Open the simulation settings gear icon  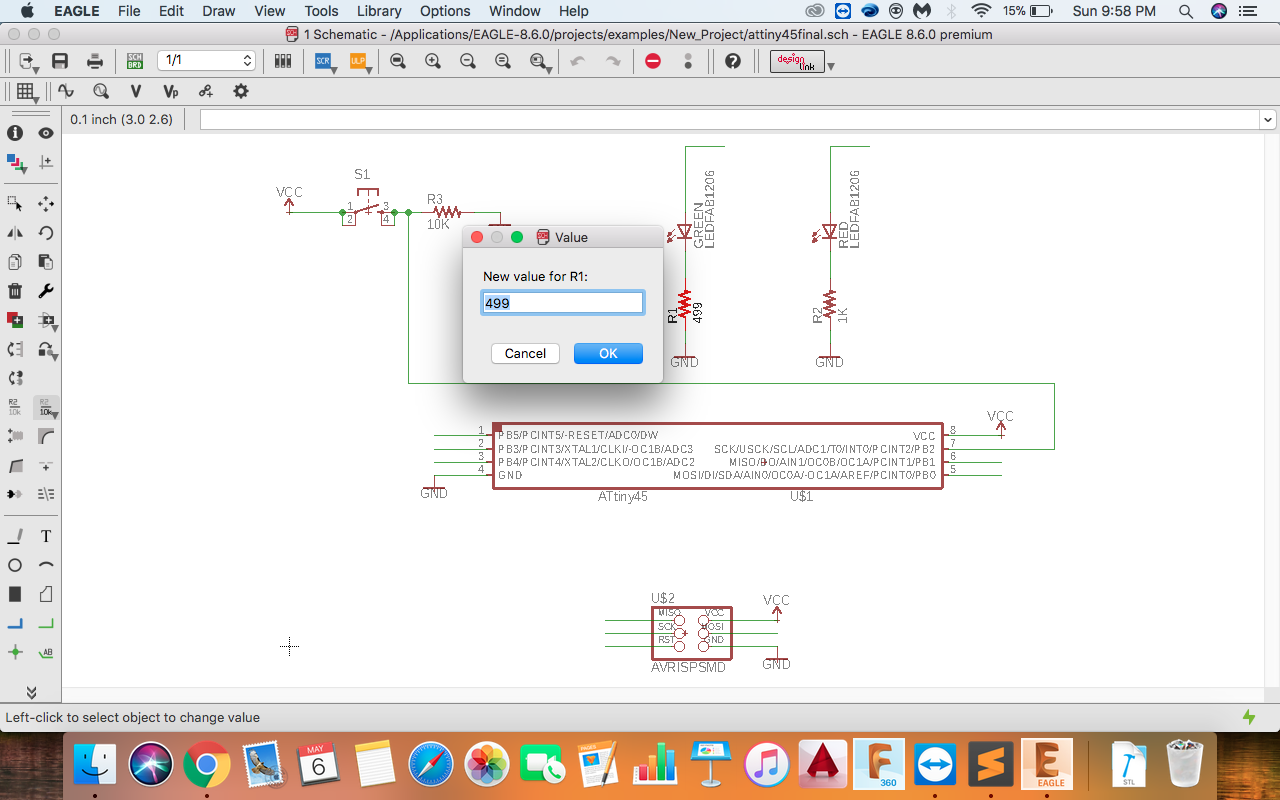(x=240, y=91)
